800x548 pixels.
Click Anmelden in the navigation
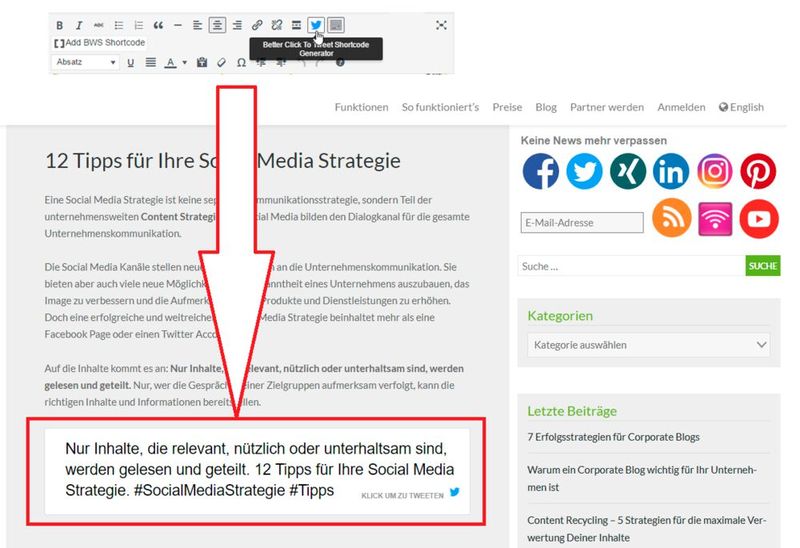coord(681,107)
